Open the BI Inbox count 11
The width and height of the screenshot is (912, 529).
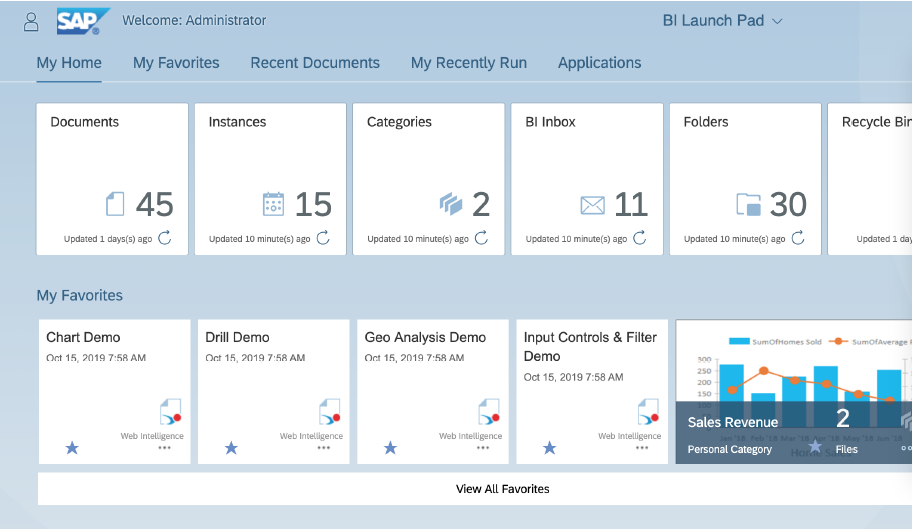631,205
